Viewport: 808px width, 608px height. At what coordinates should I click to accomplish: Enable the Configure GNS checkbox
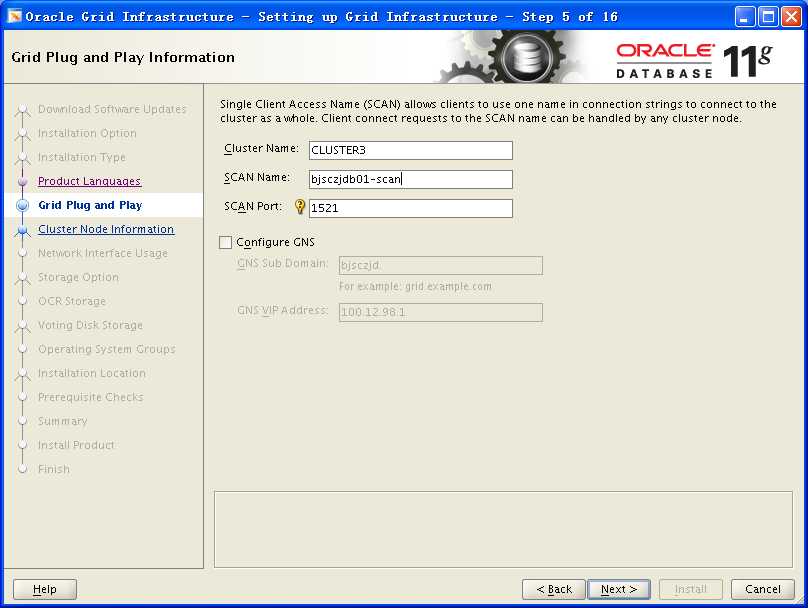(x=225, y=242)
